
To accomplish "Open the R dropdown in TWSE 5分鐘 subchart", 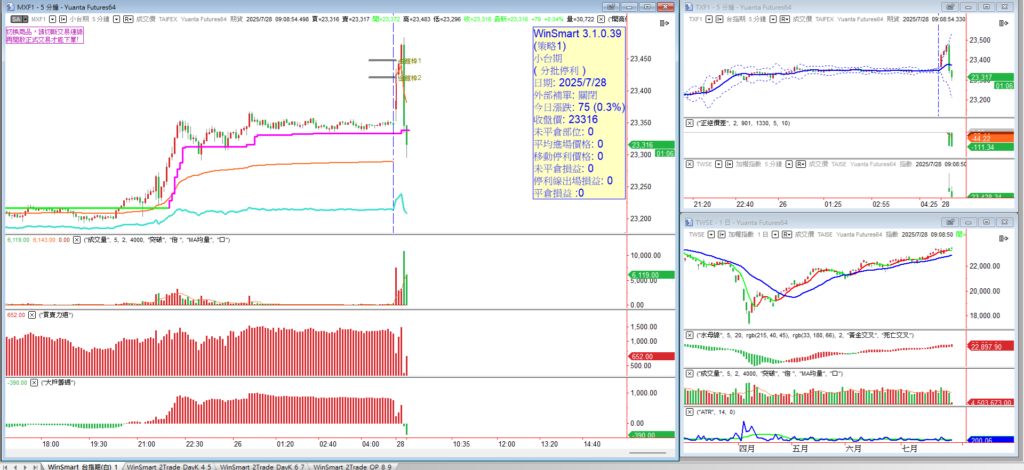I will point(801,164).
